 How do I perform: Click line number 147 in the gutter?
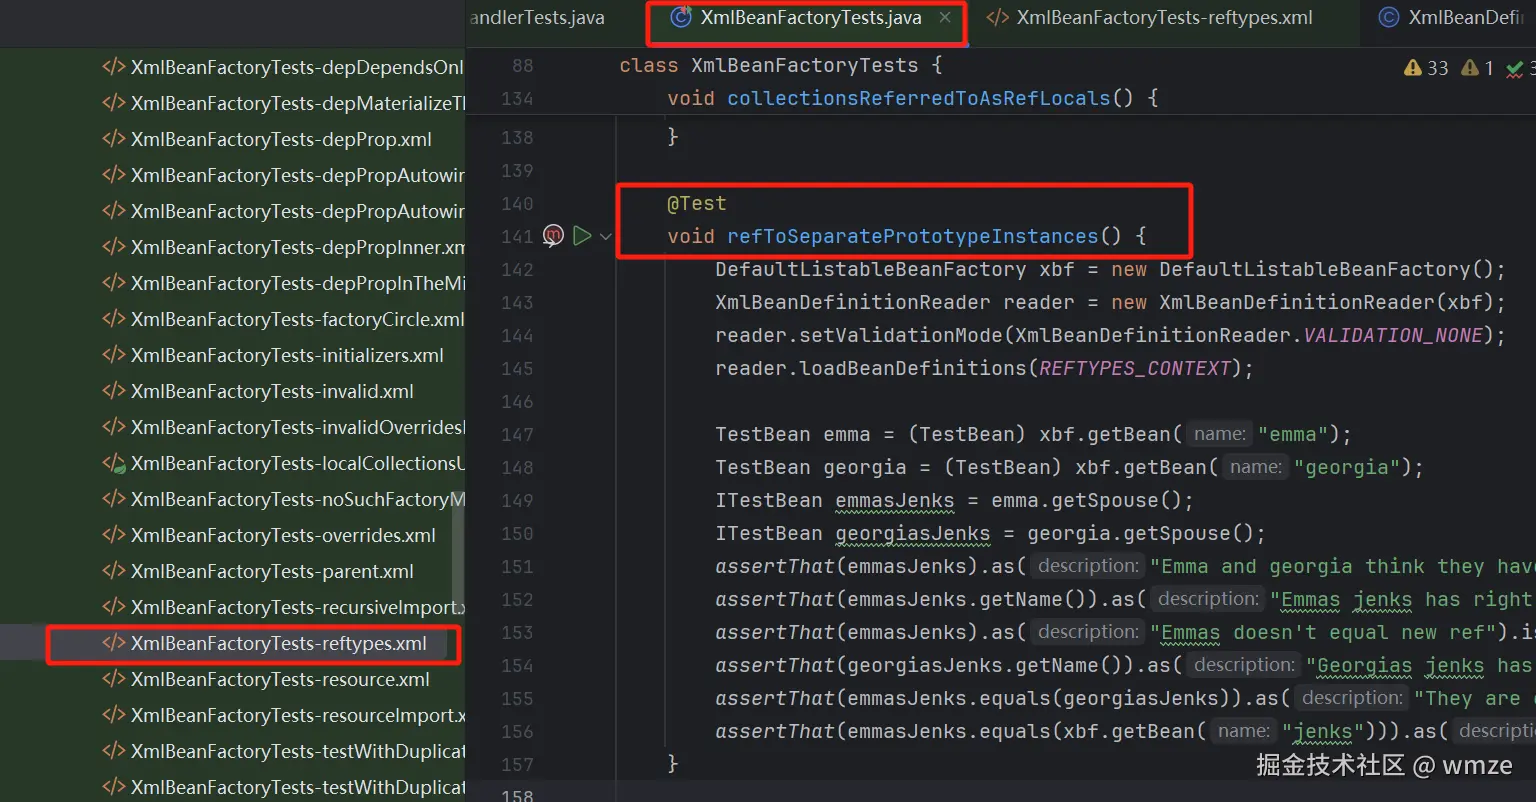(x=517, y=434)
